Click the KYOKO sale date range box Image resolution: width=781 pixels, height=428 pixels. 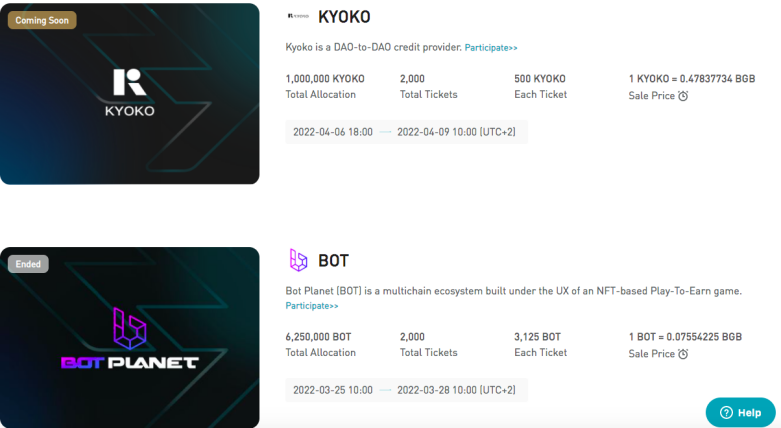click(x=406, y=132)
